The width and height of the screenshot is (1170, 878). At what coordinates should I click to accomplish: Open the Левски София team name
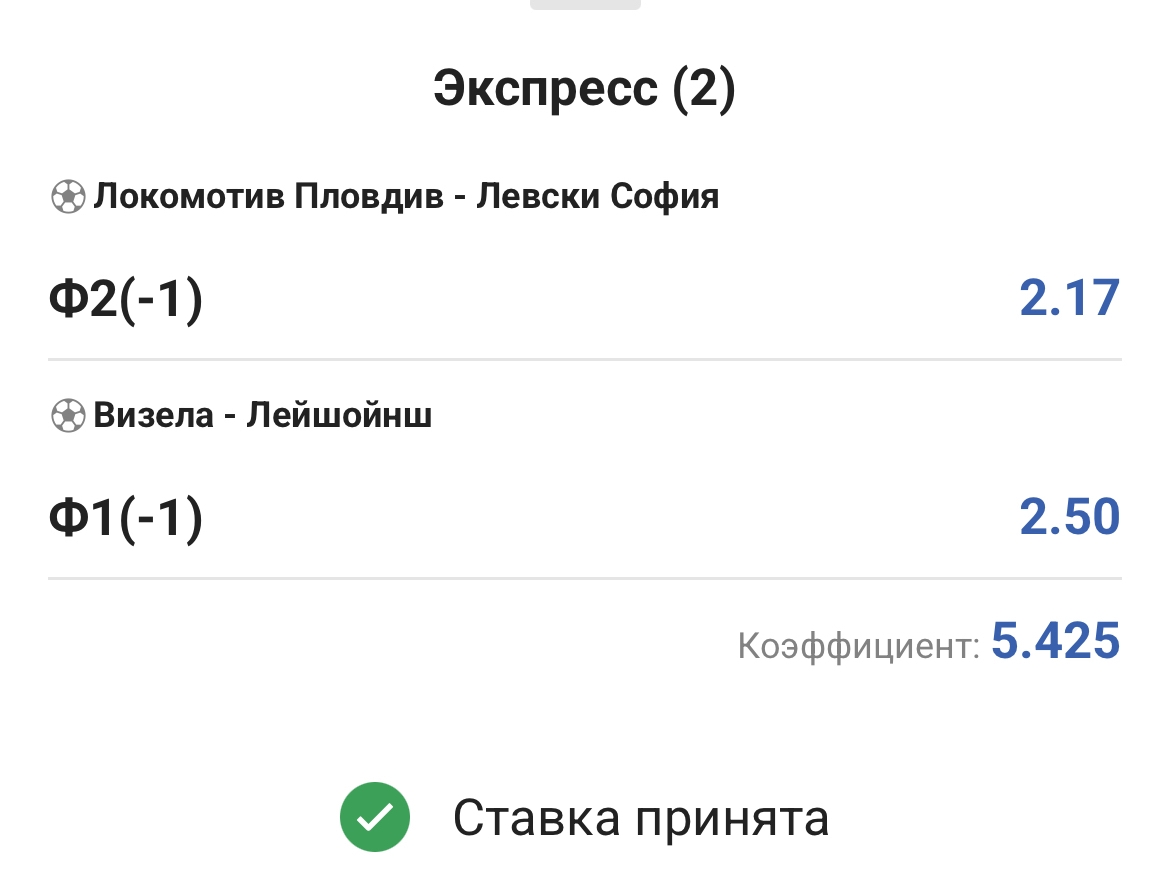click(x=597, y=197)
